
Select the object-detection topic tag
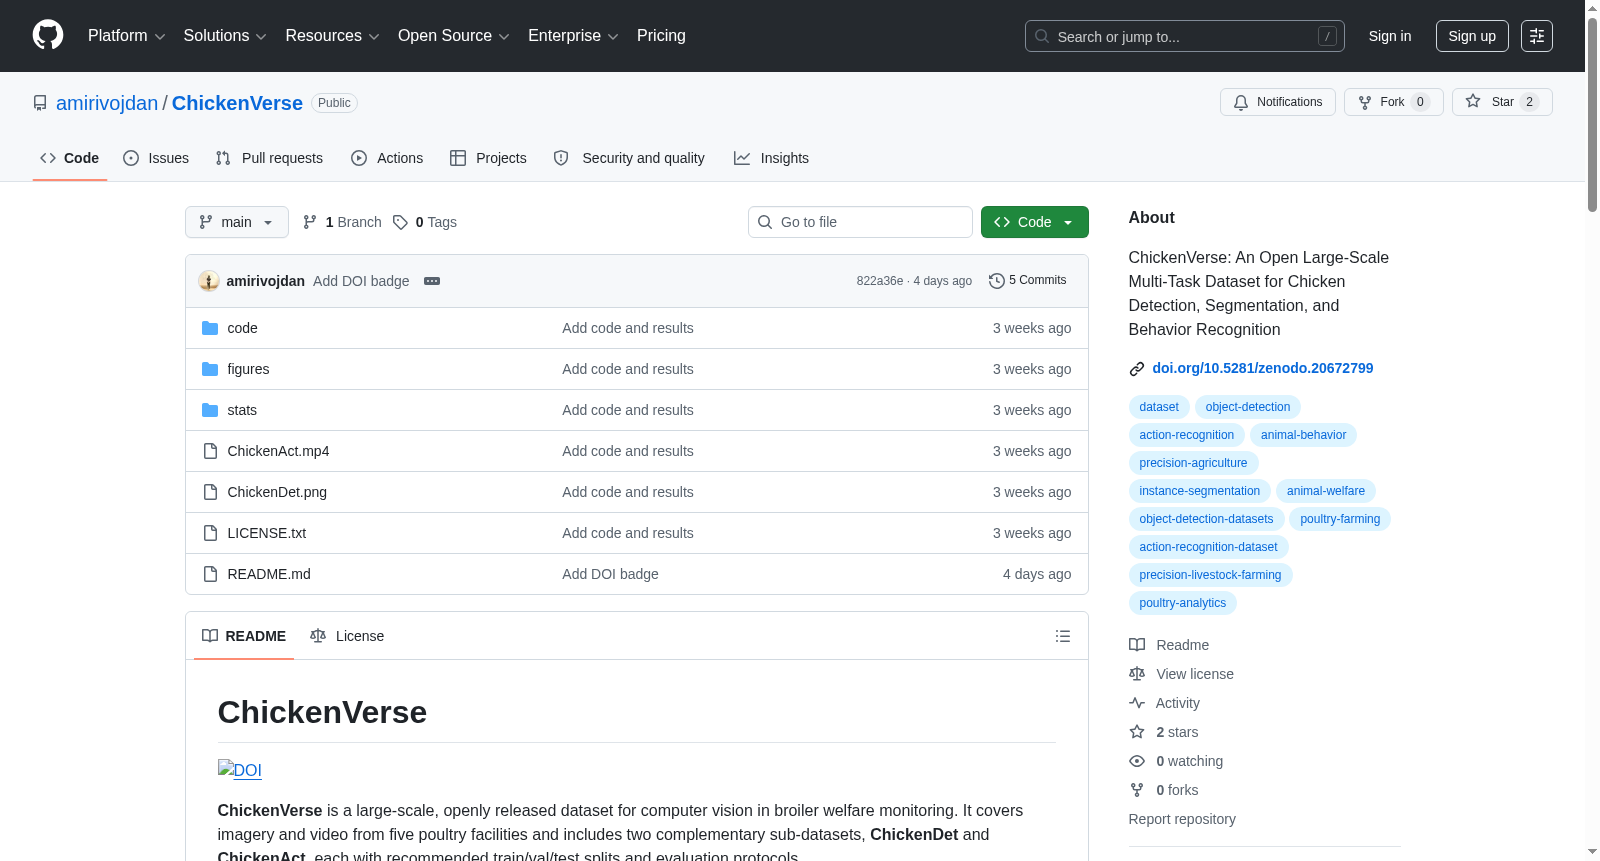(x=1248, y=407)
